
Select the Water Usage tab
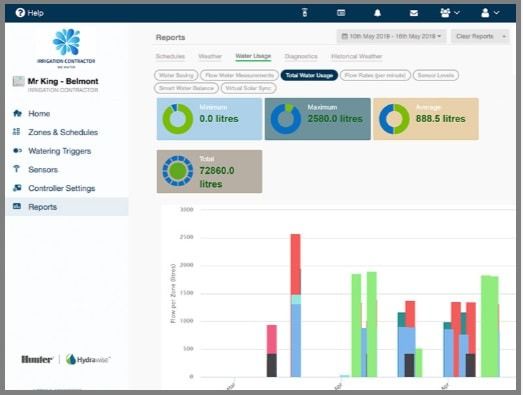point(253,56)
